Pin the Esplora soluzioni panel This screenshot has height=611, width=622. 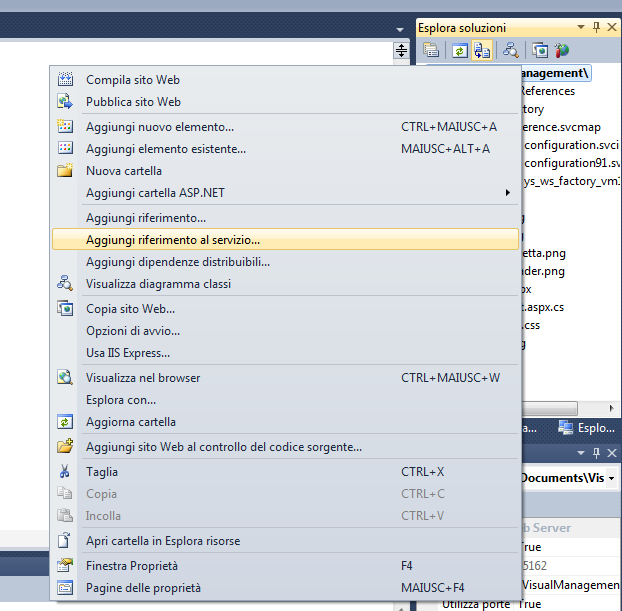coord(596,27)
